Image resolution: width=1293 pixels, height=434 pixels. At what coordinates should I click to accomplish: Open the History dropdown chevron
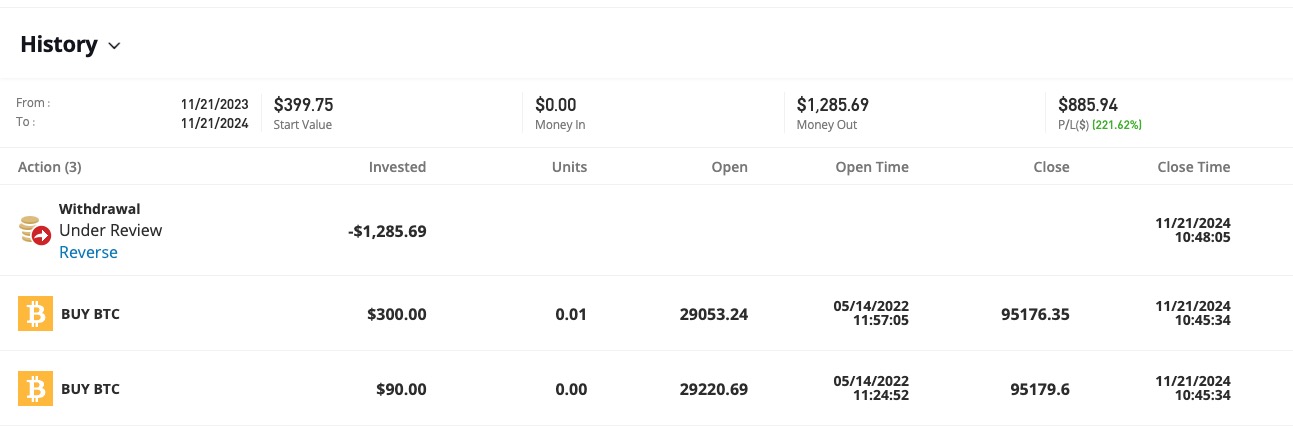(114, 46)
